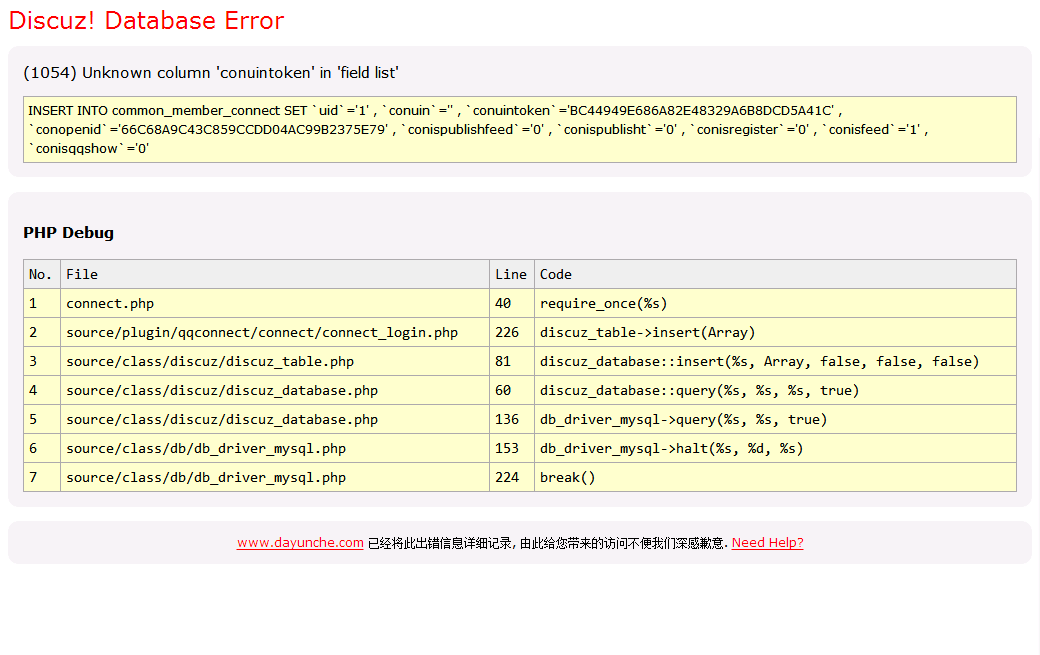This screenshot has height=655, width=1040.
Task: Click line number 226 cell
Action: pos(512,333)
